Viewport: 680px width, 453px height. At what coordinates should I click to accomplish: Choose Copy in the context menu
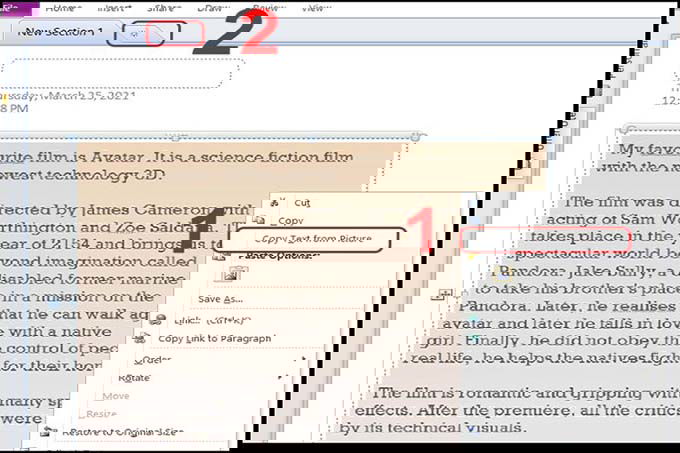click(291, 221)
